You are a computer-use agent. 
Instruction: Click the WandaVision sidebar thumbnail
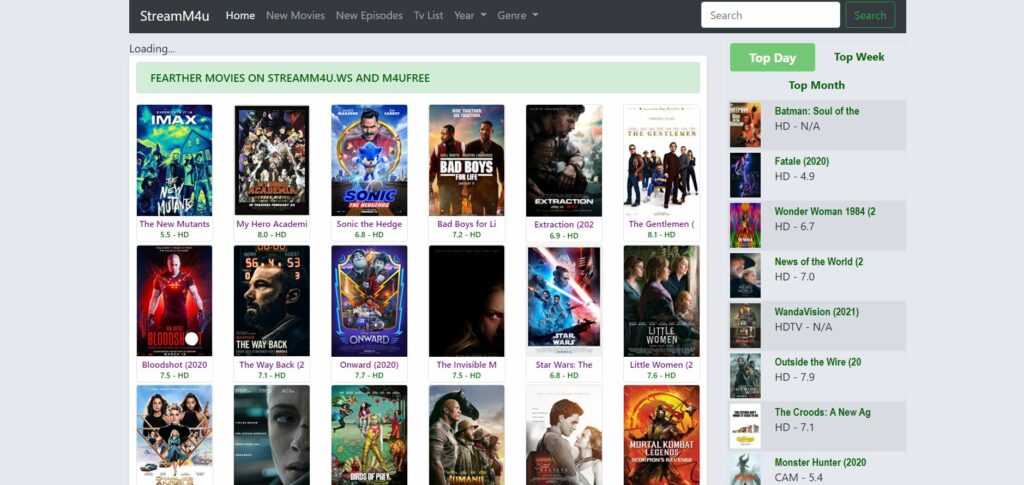click(745, 326)
